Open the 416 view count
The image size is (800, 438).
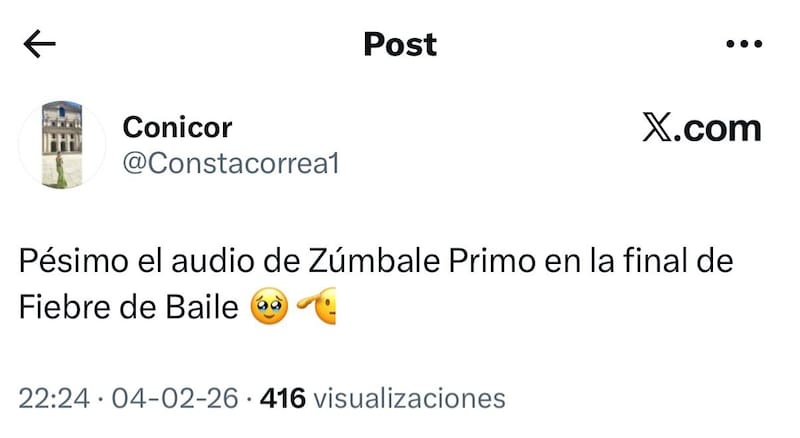click(283, 398)
